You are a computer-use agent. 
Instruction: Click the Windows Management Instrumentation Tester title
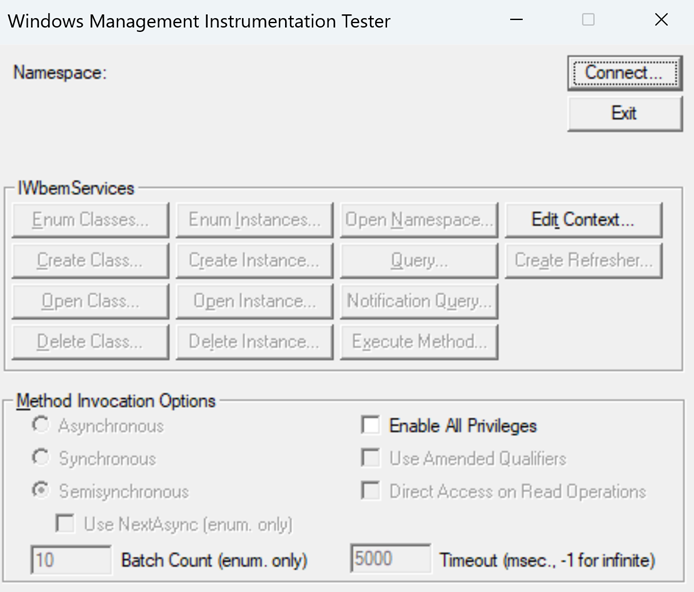(199, 22)
